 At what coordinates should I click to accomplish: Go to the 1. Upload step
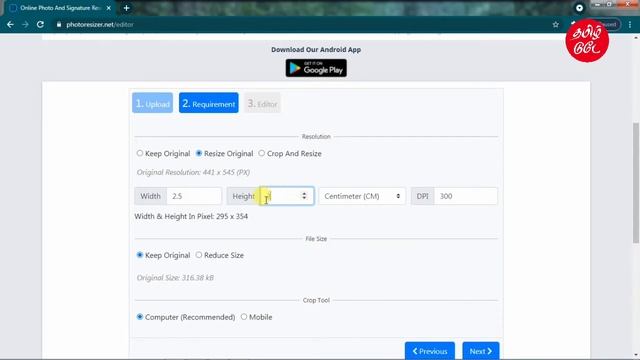152,103
